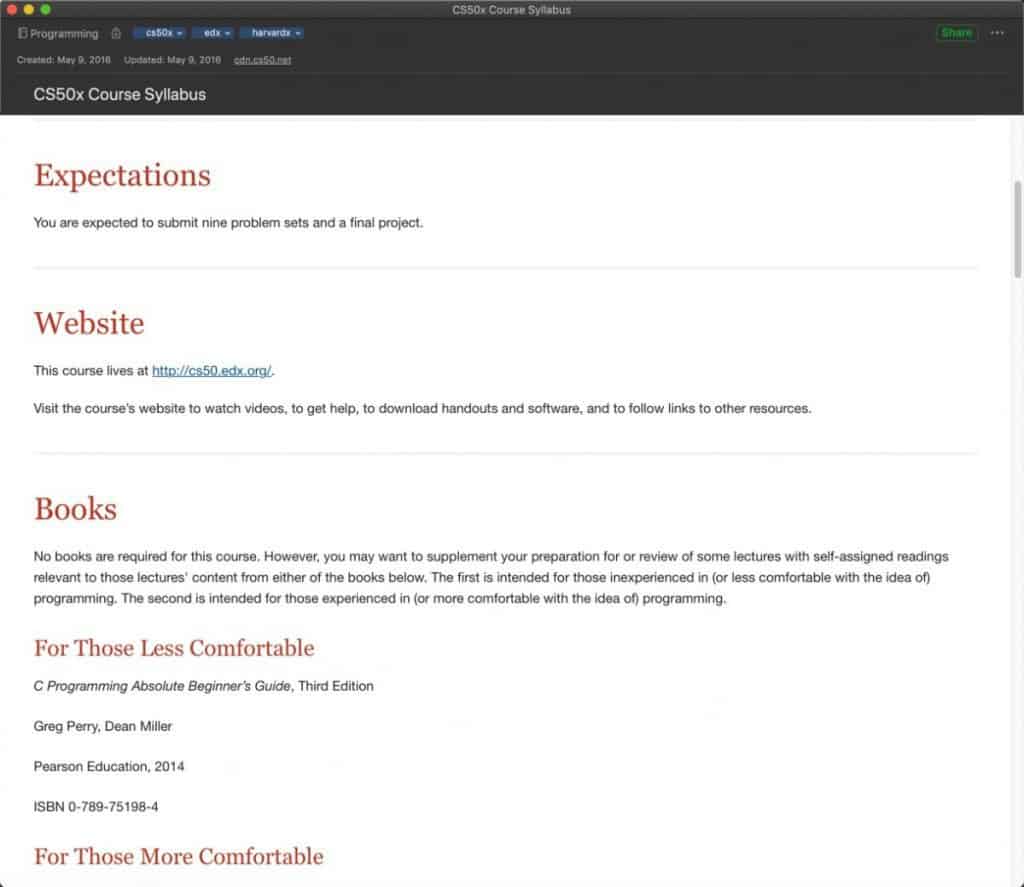This screenshot has width=1024, height=887.
Task: Minimize the window with the yellow button
Action: click(x=29, y=9)
